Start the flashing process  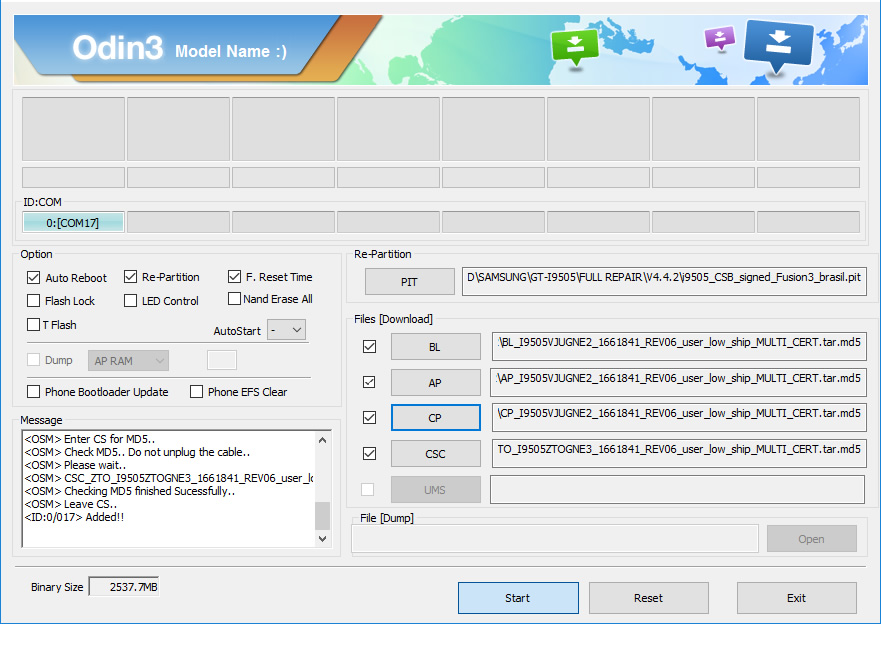tap(518, 598)
